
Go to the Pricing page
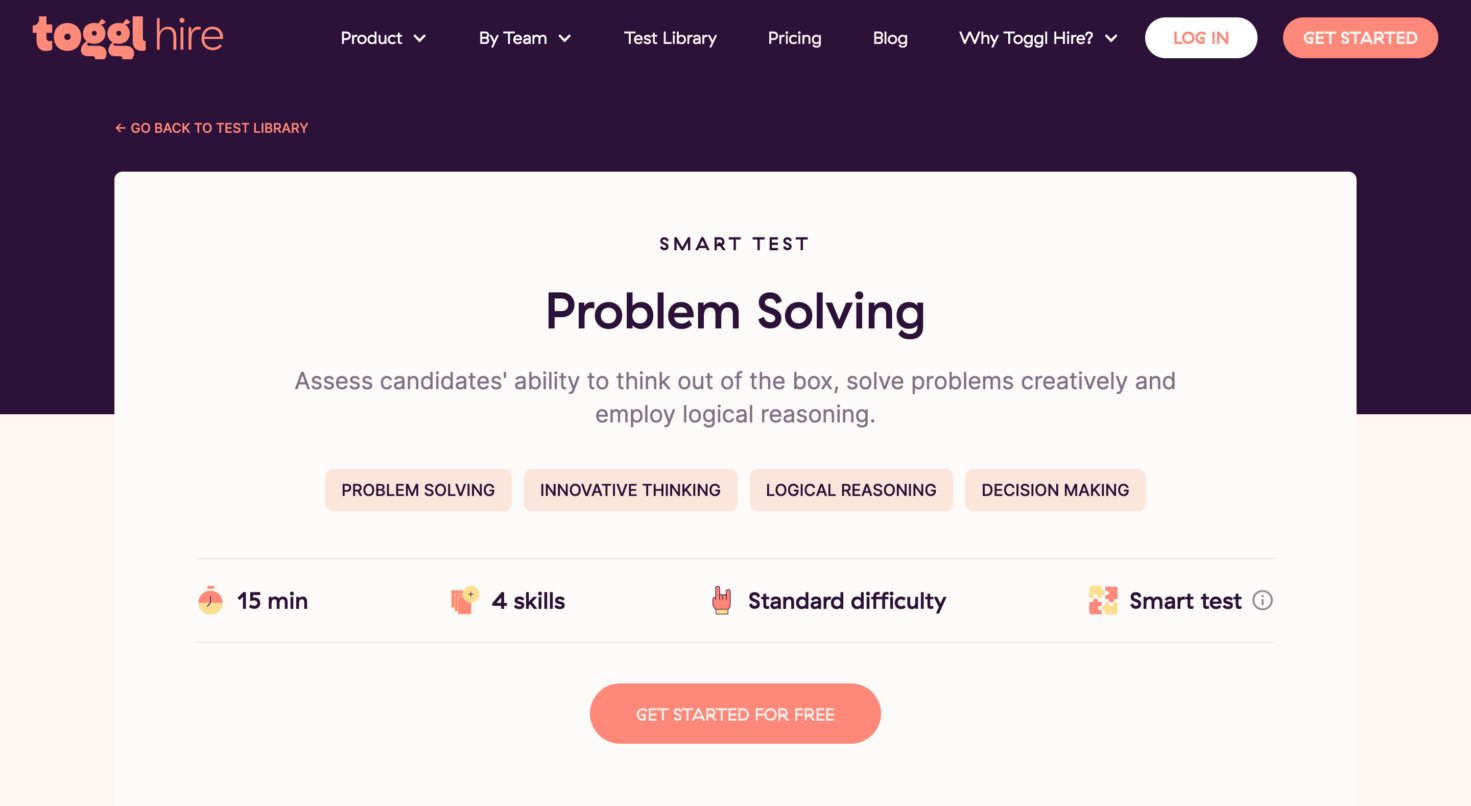tap(794, 37)
